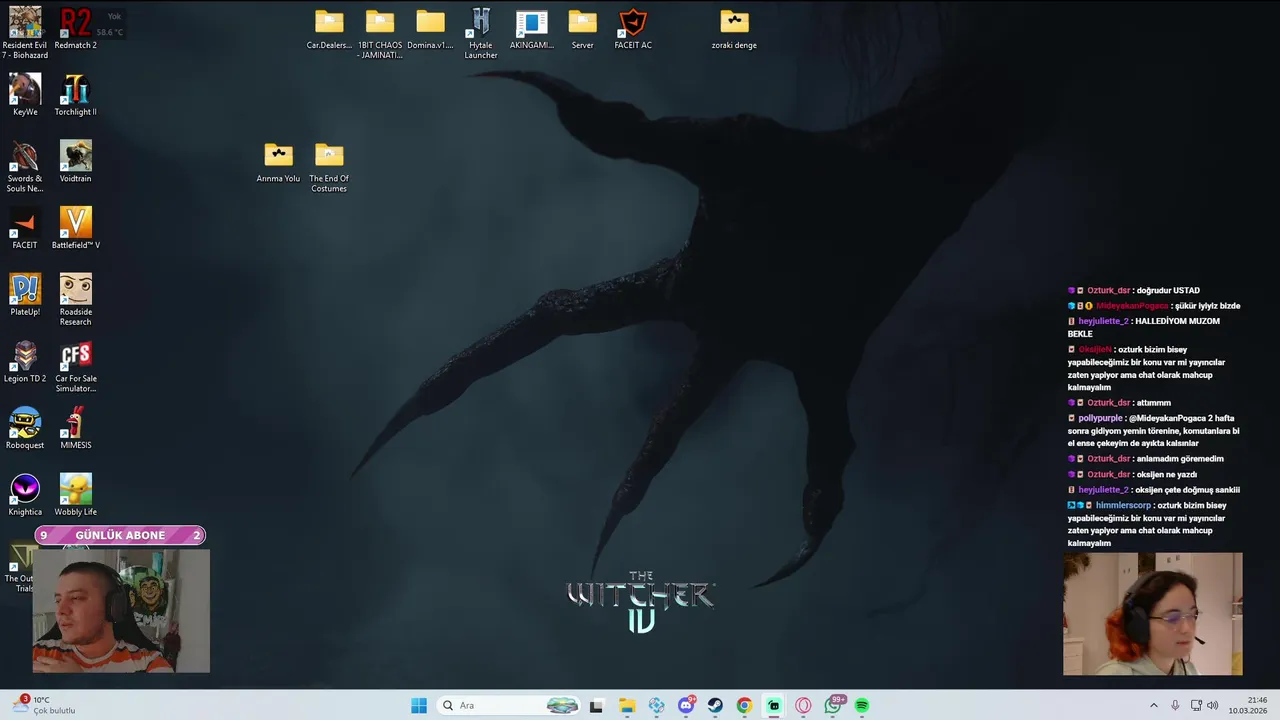
Task: Open File Explorer from the taskbar
Action: pos(627,705)
